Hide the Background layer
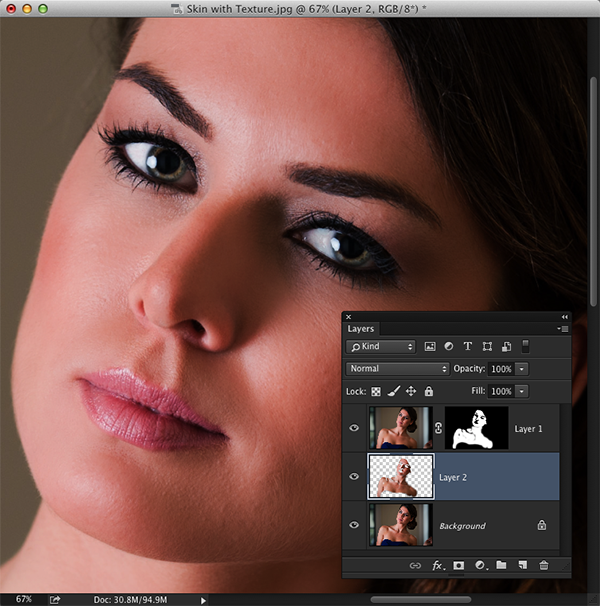 click(x=354, y=525)
